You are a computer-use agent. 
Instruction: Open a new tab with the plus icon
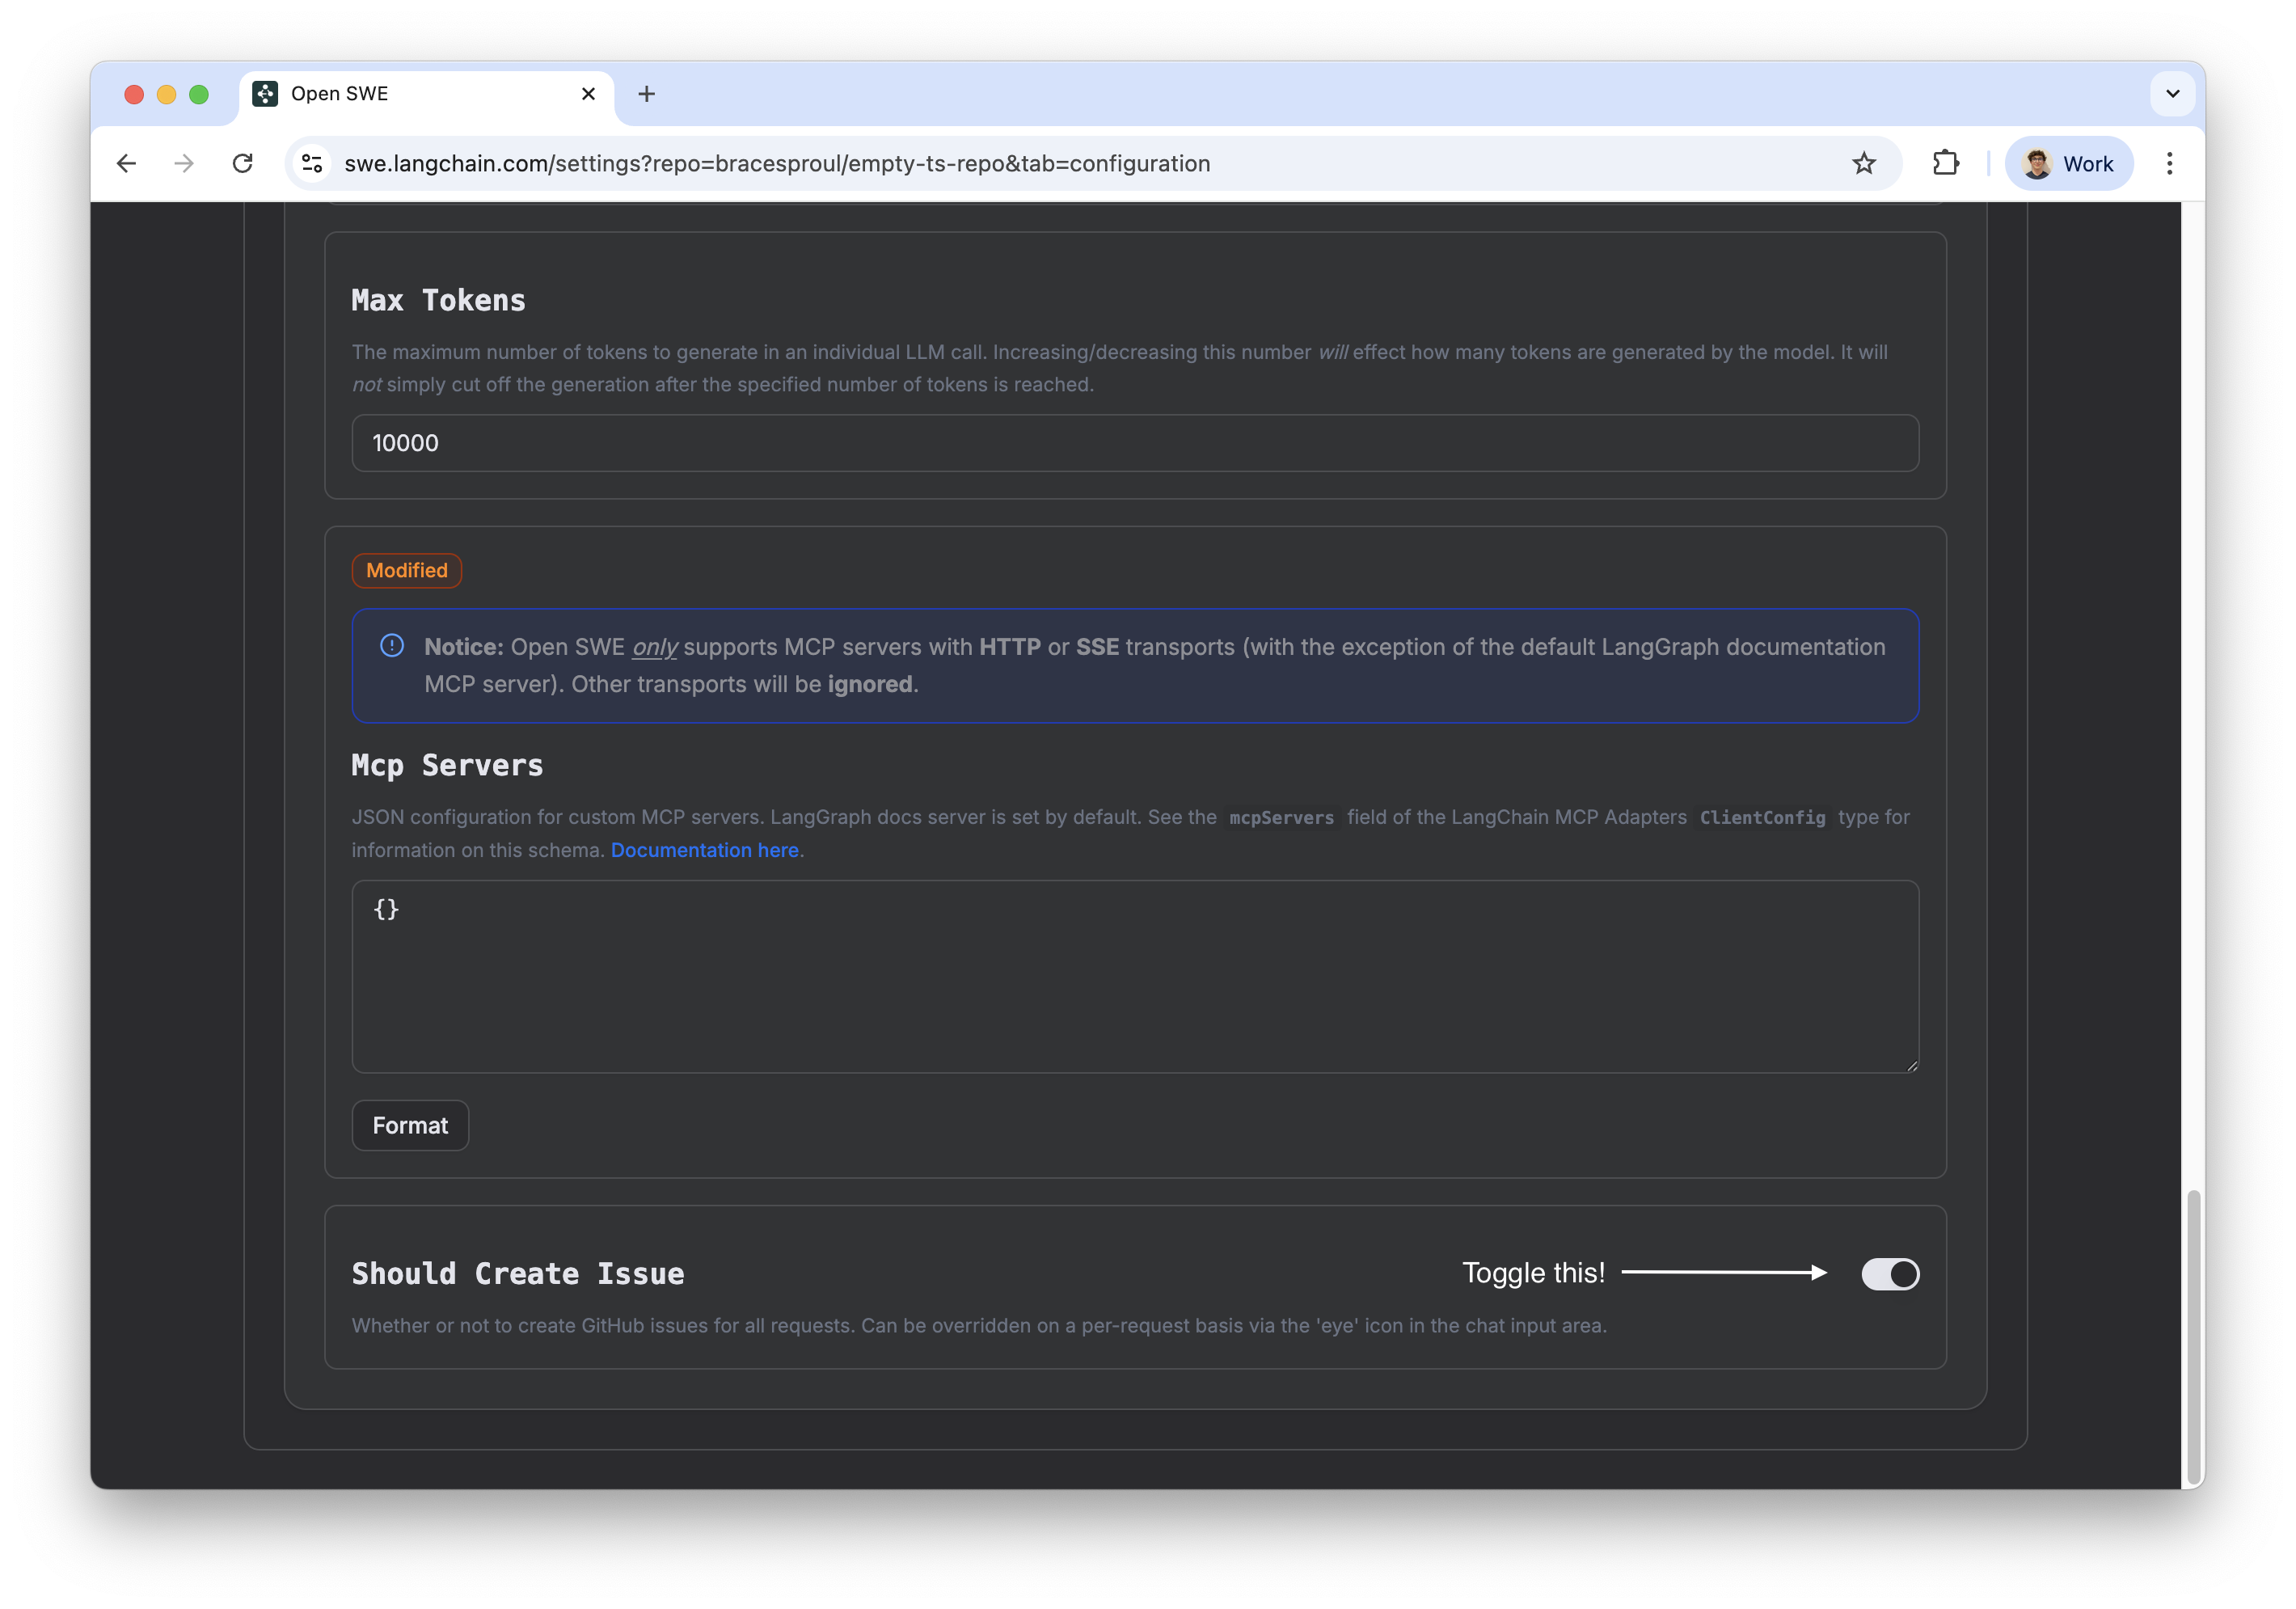click(647, 93)
